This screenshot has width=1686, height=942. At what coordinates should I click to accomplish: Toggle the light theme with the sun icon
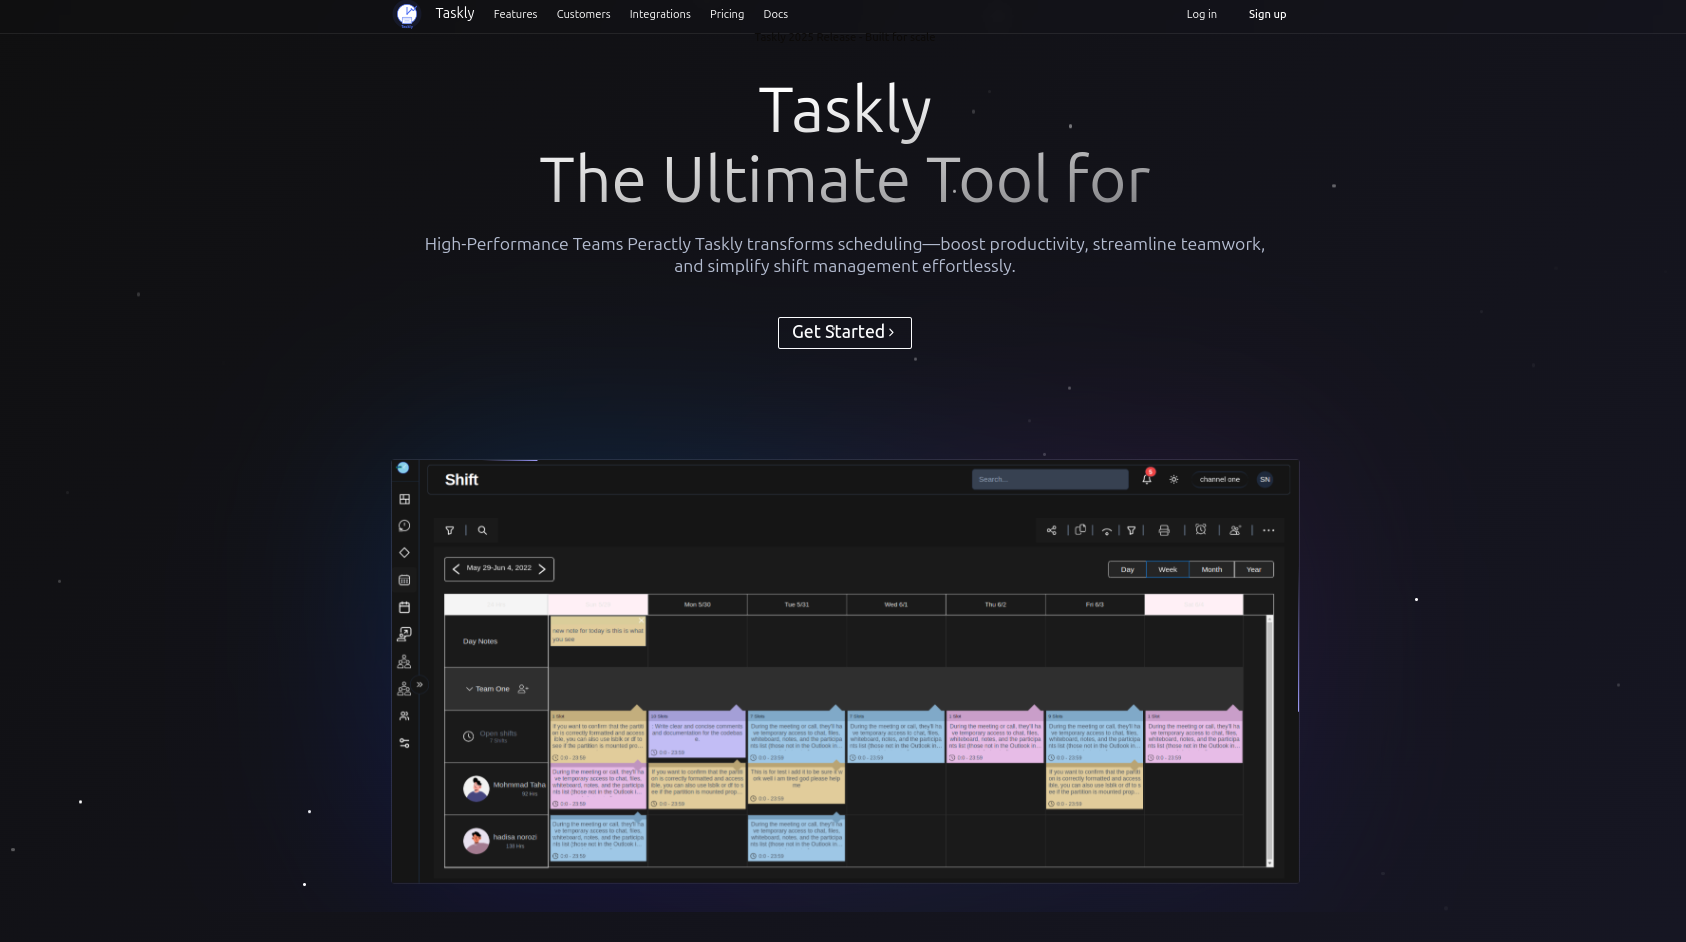1173,479
